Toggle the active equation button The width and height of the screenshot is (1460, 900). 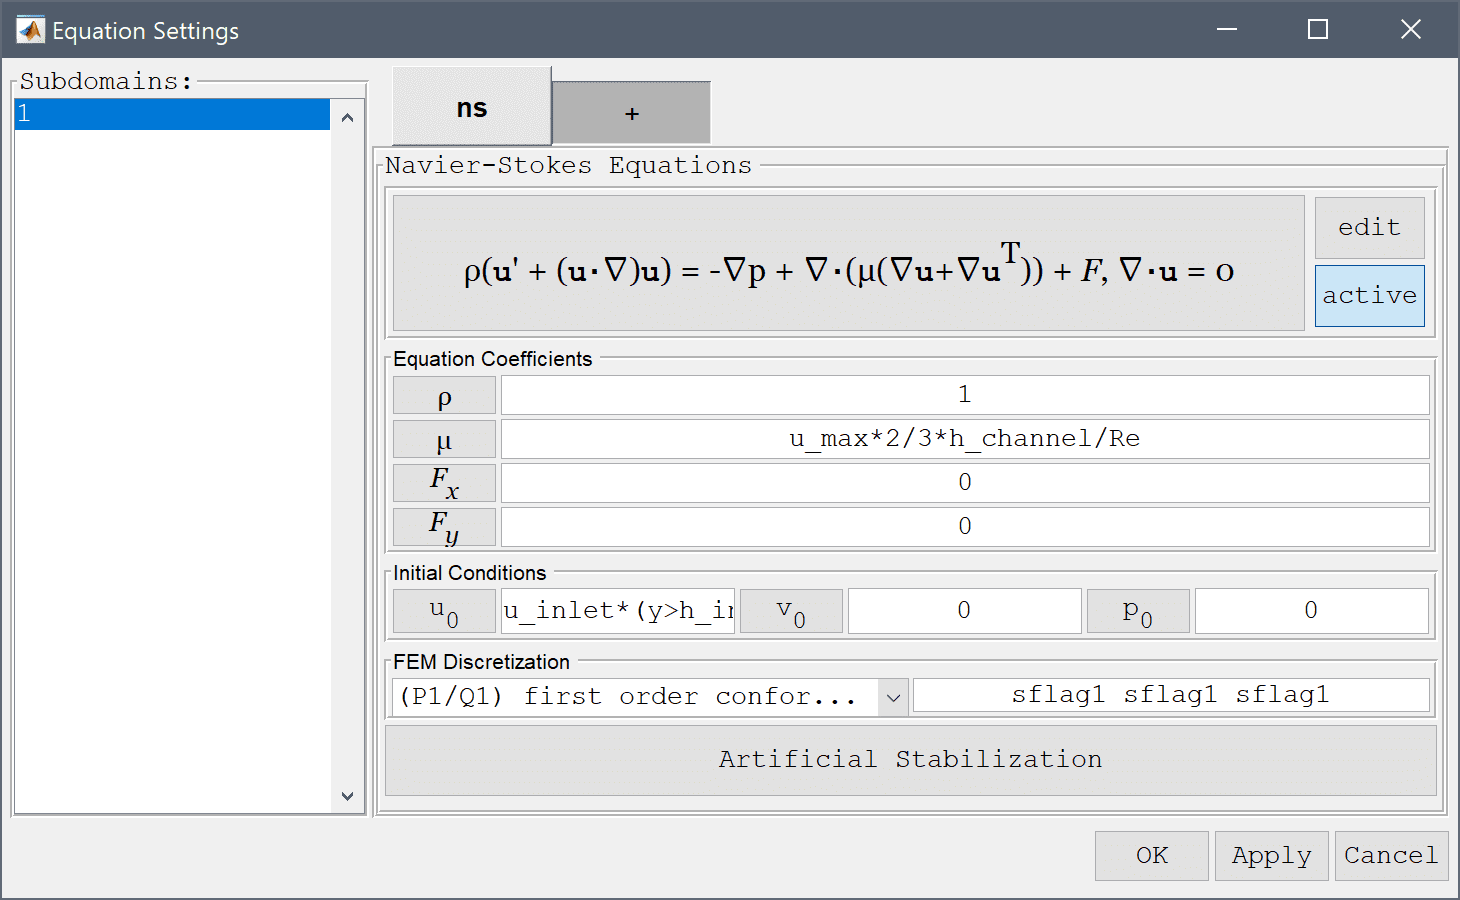point(1369,296)
